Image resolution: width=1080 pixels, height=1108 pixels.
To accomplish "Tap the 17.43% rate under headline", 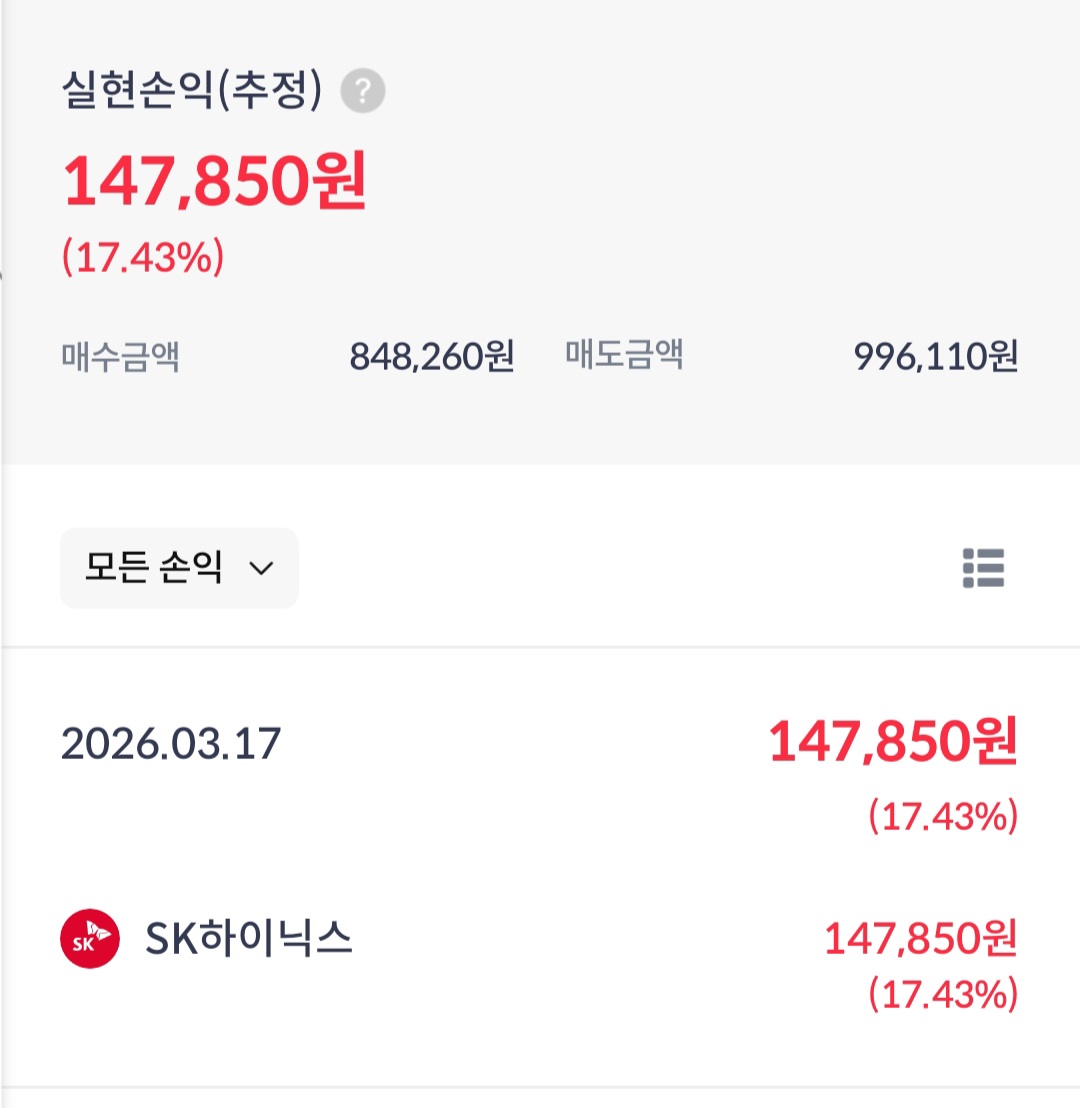I will coord(143,257).
